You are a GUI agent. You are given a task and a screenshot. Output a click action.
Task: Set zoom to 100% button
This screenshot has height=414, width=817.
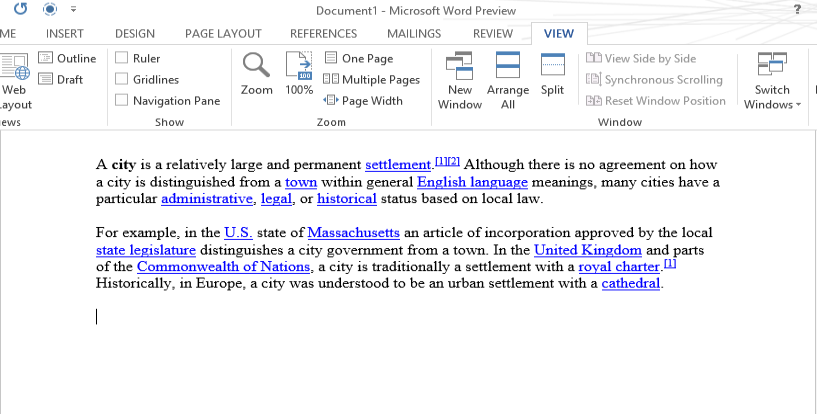pos(299,73)
